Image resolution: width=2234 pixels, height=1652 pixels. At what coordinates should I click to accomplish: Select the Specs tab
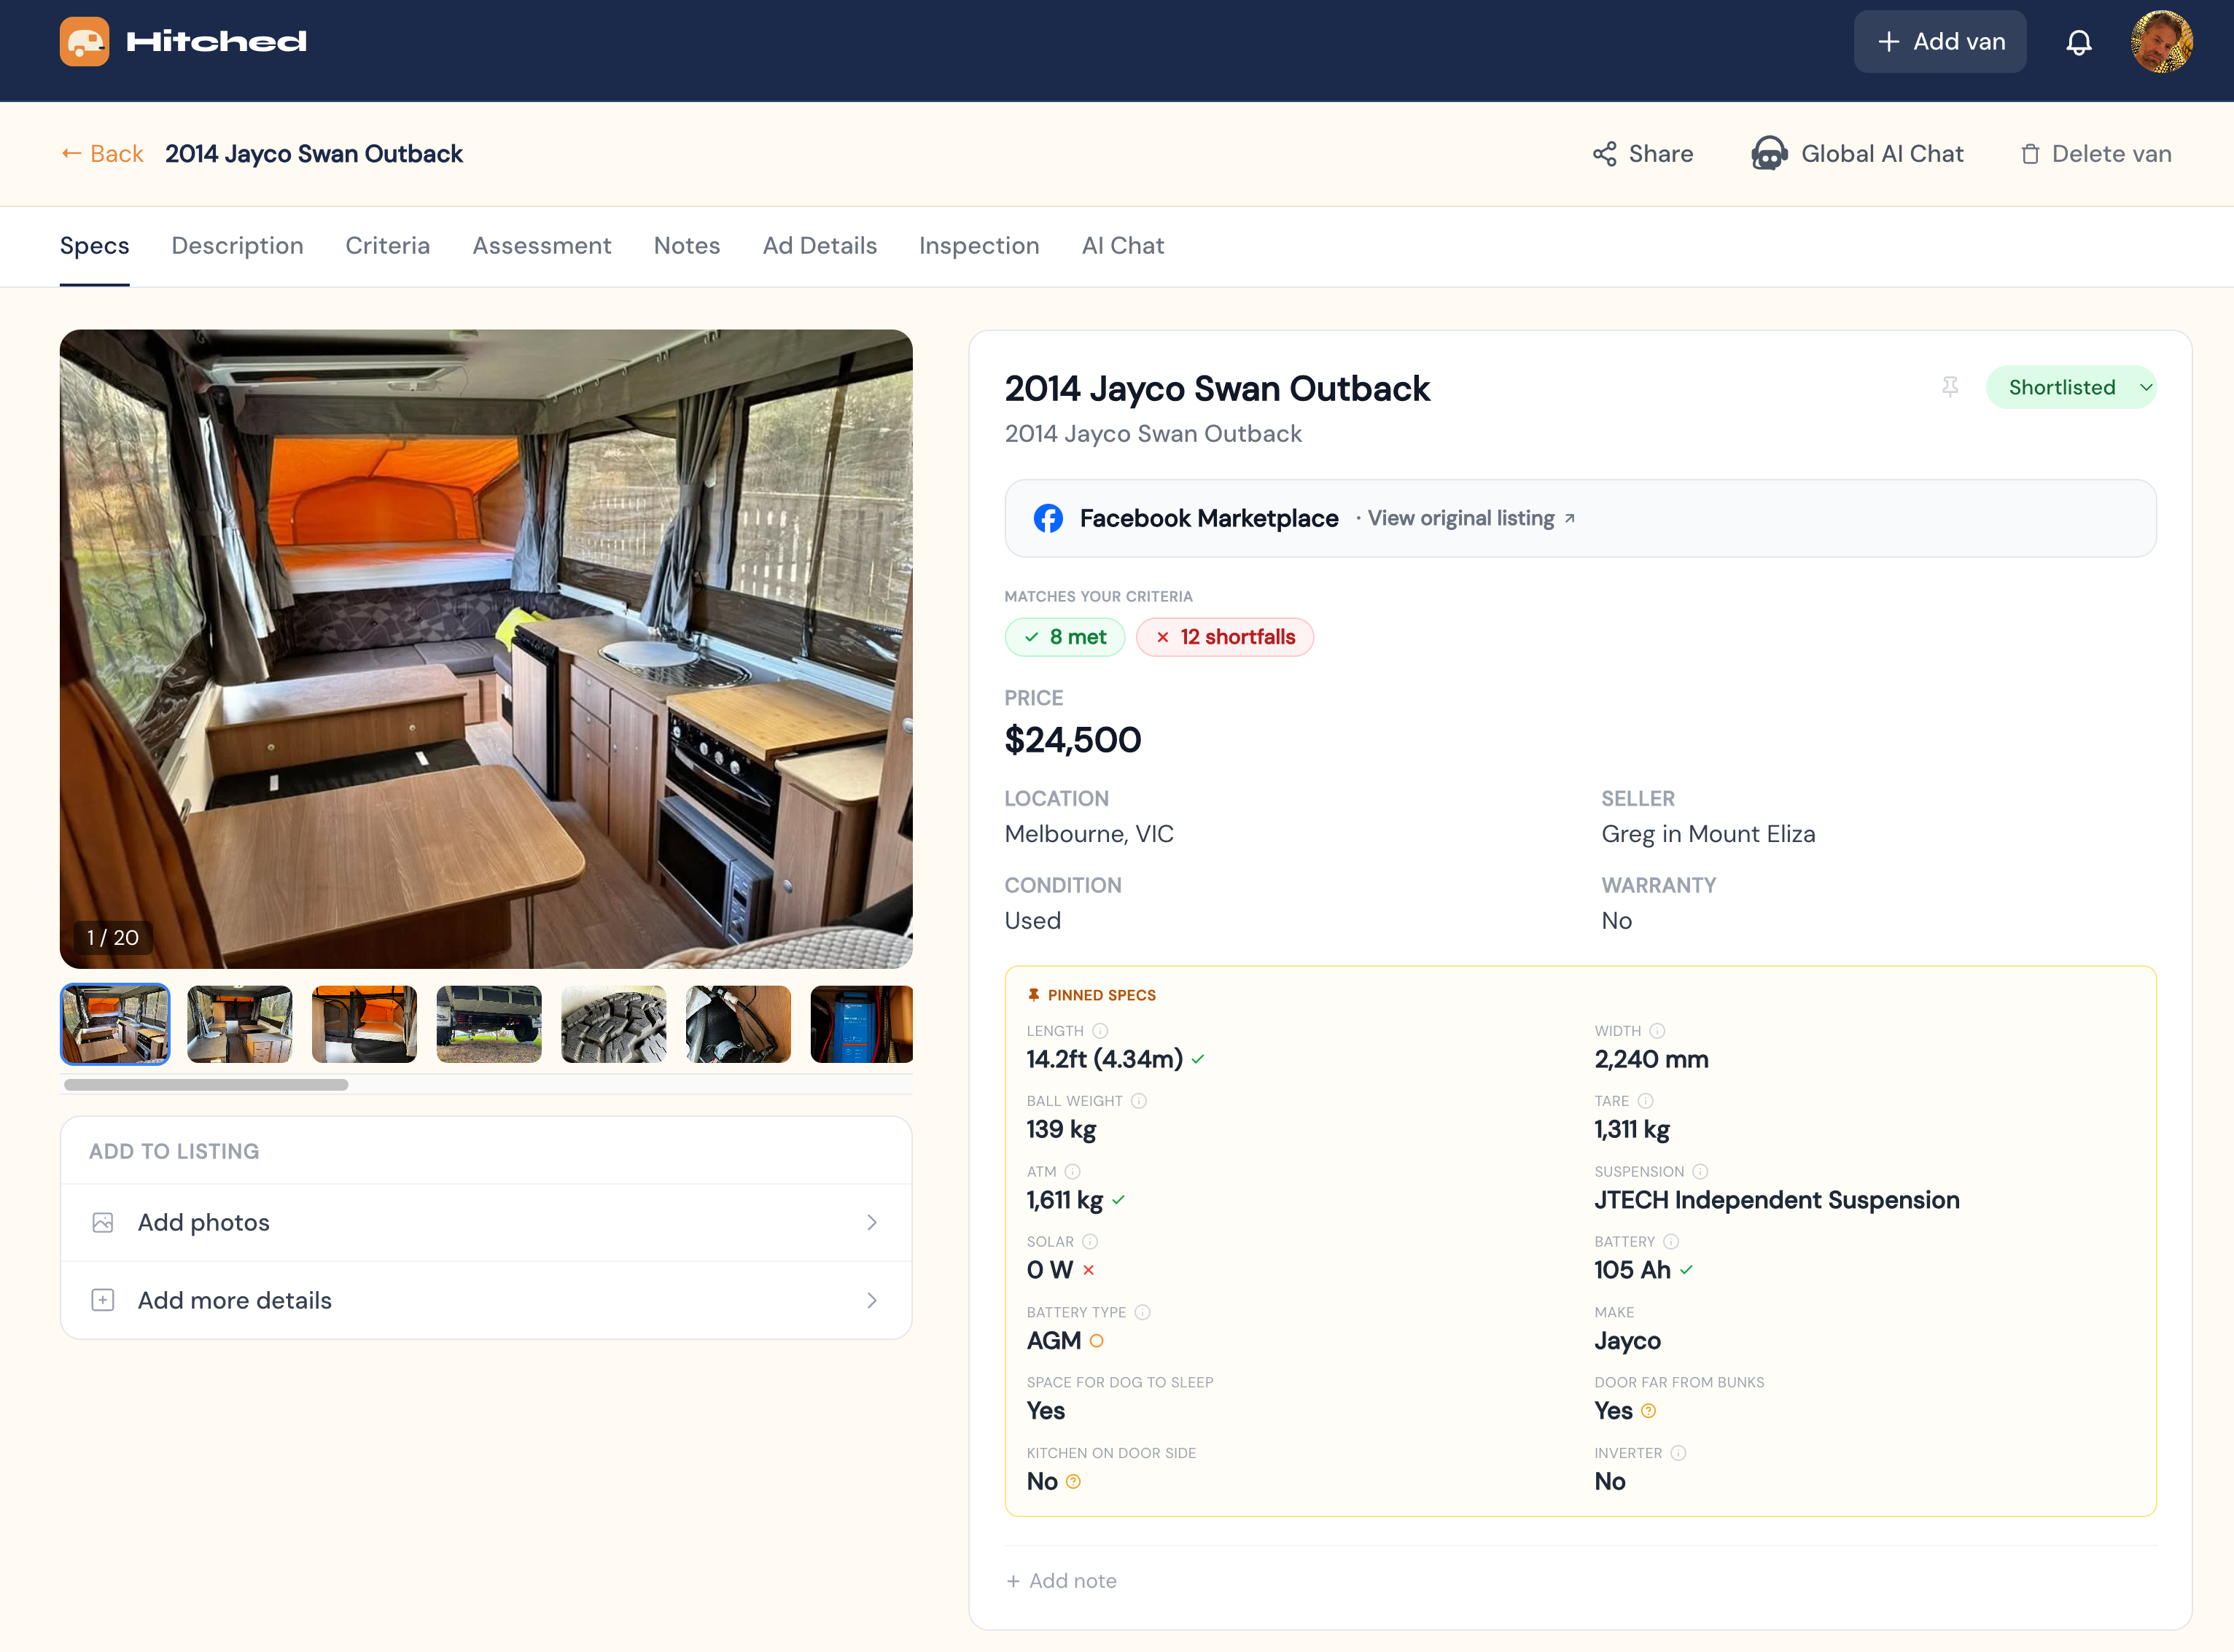click(95, 246)
